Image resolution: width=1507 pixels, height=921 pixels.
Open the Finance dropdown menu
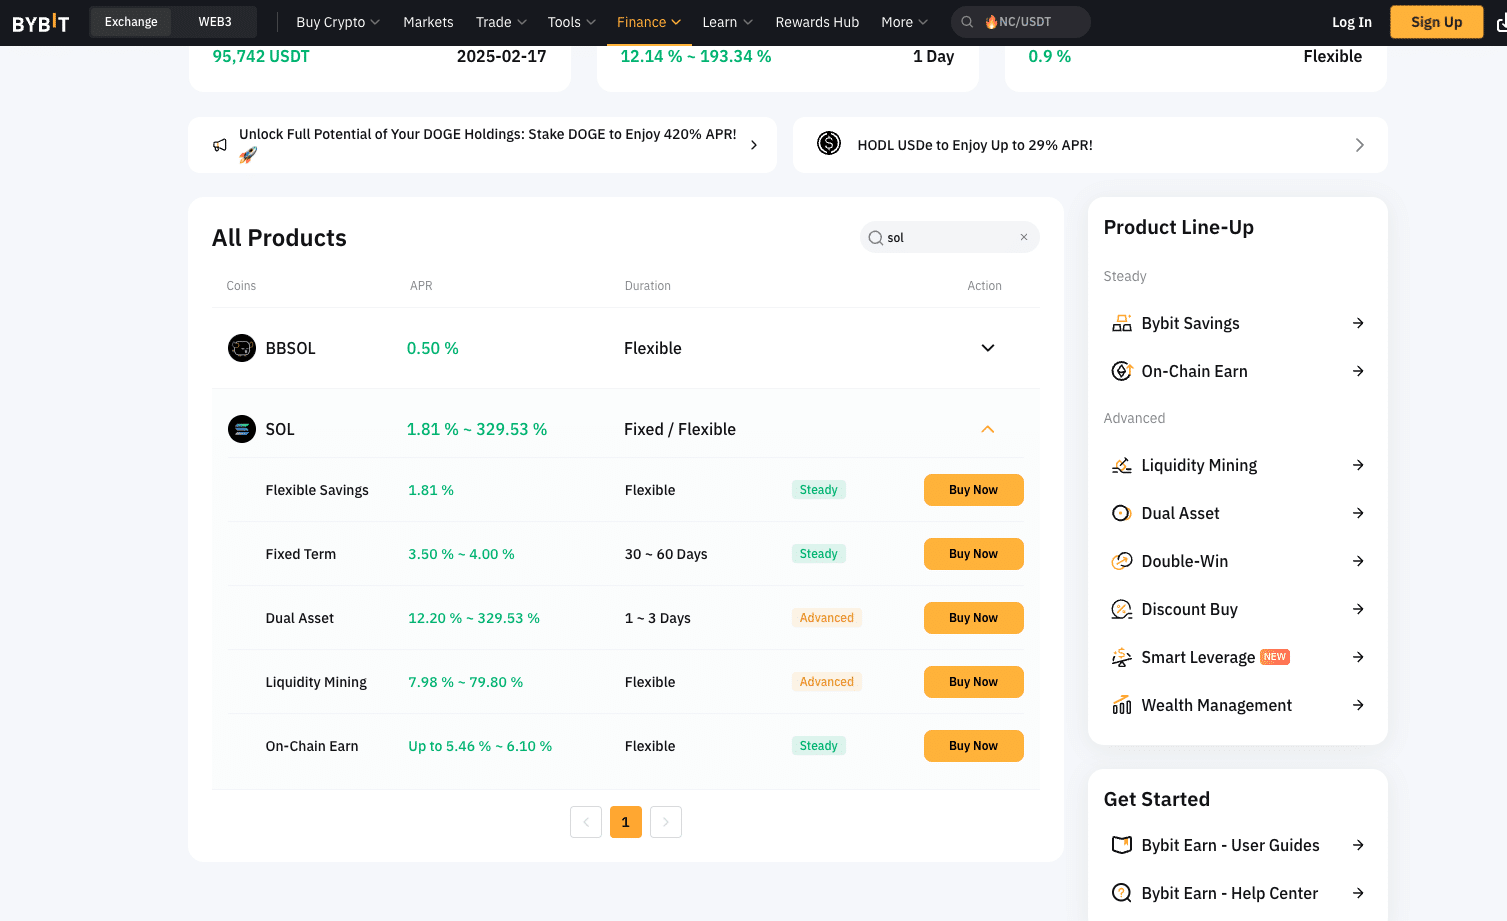click(x=649, y=22)
